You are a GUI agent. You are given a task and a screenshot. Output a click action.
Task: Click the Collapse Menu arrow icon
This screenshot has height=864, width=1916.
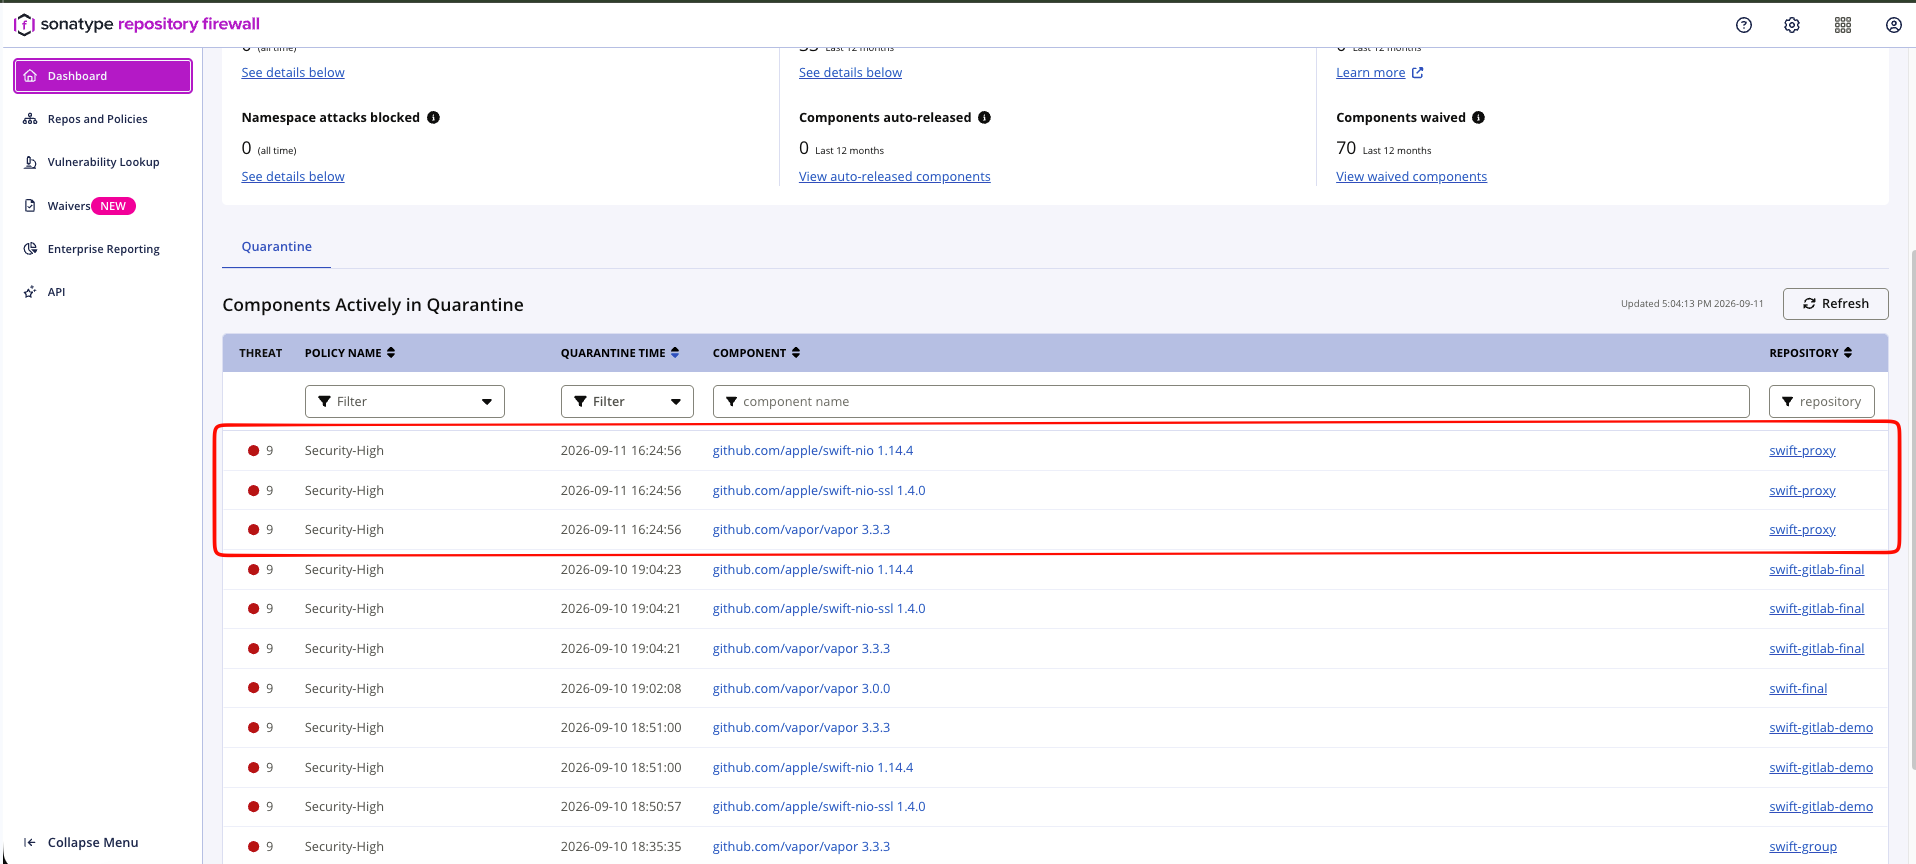pyautogui.click(x=30, y=843)
